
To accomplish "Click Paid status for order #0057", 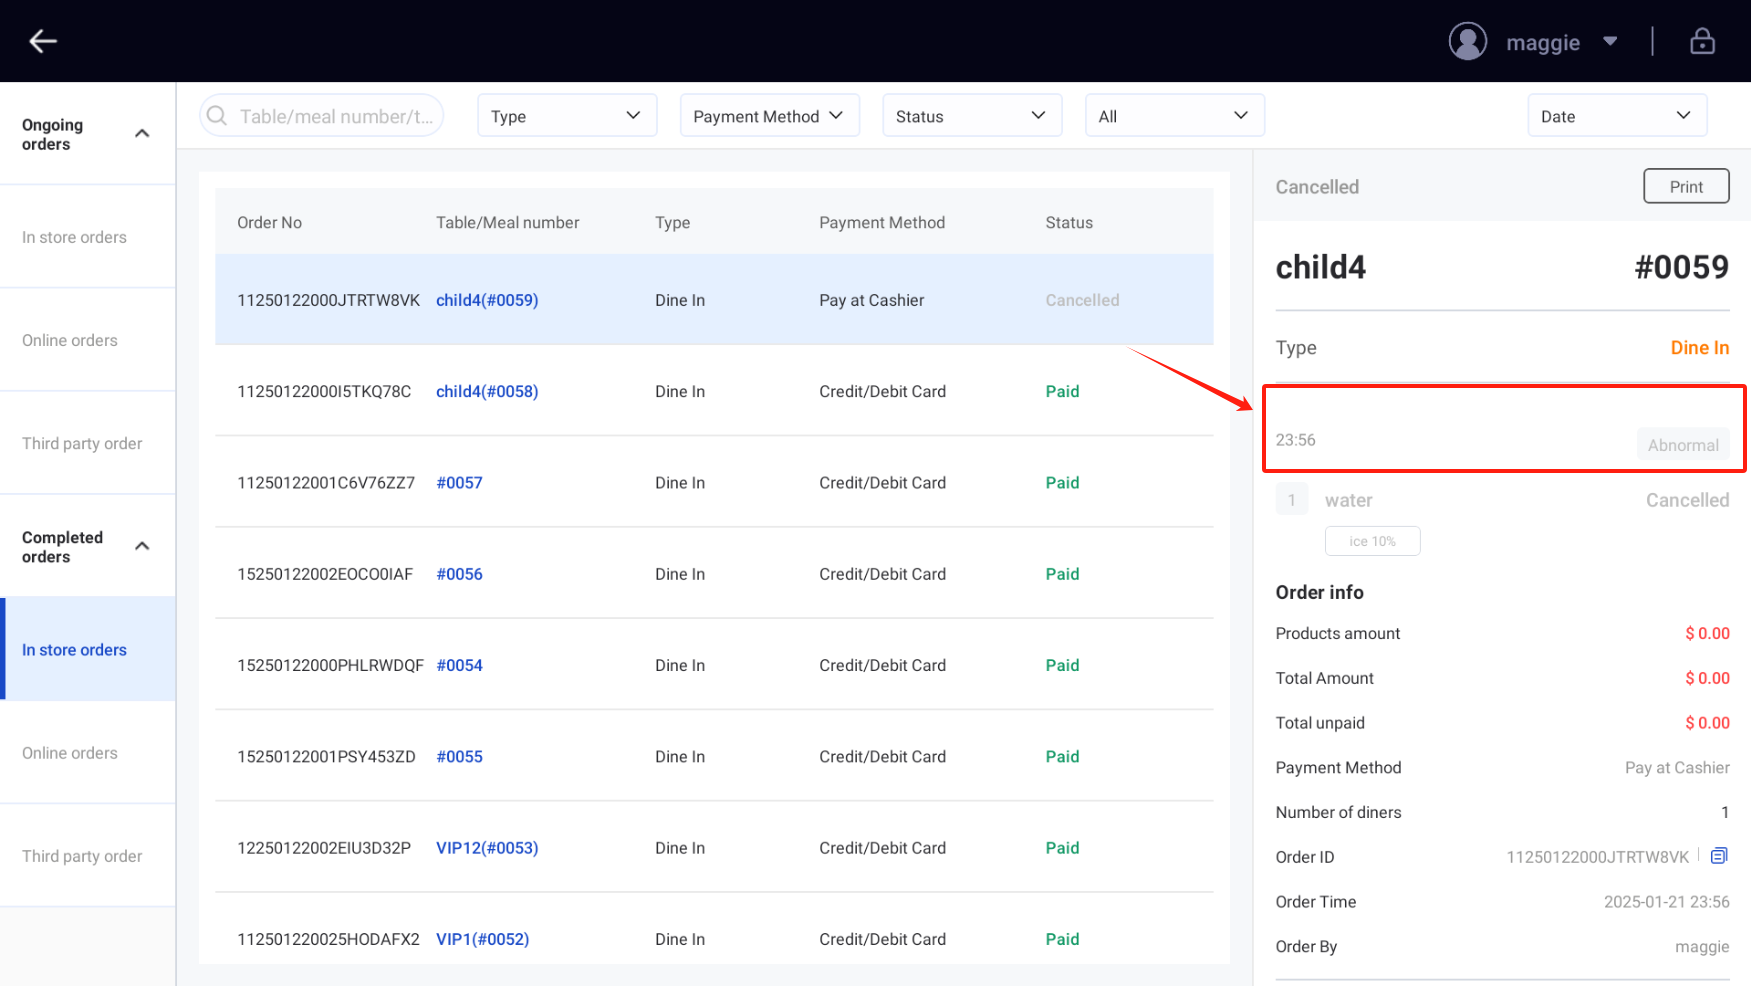I will point(1062,482).
